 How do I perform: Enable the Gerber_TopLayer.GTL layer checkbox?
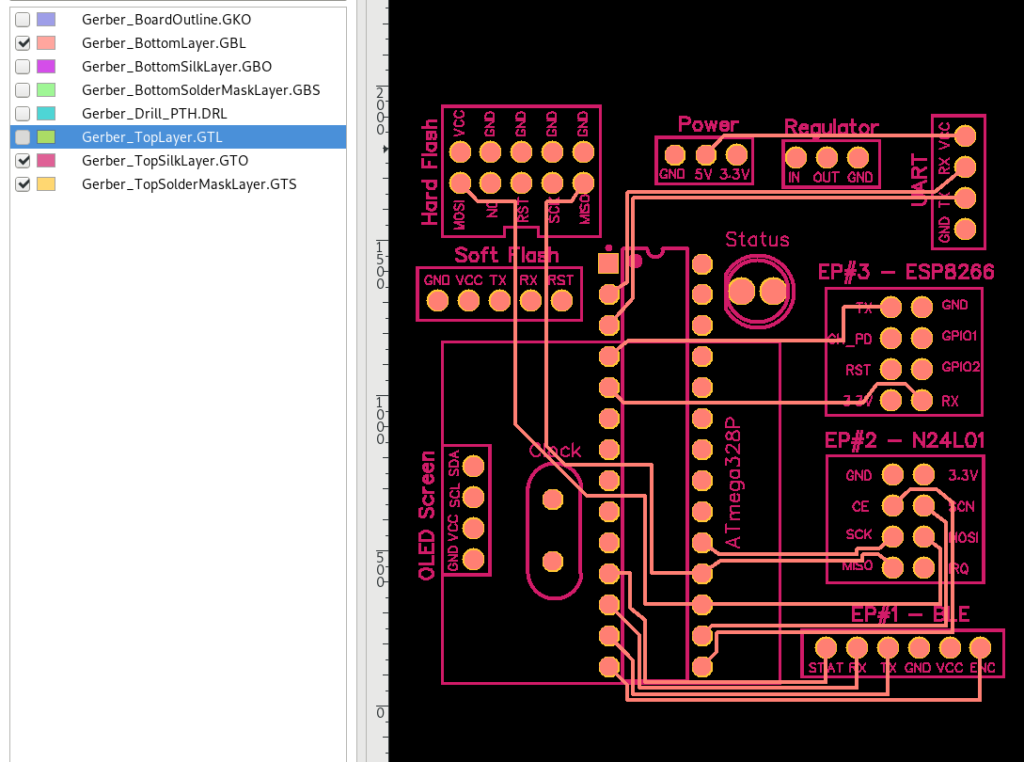(23, 137)
